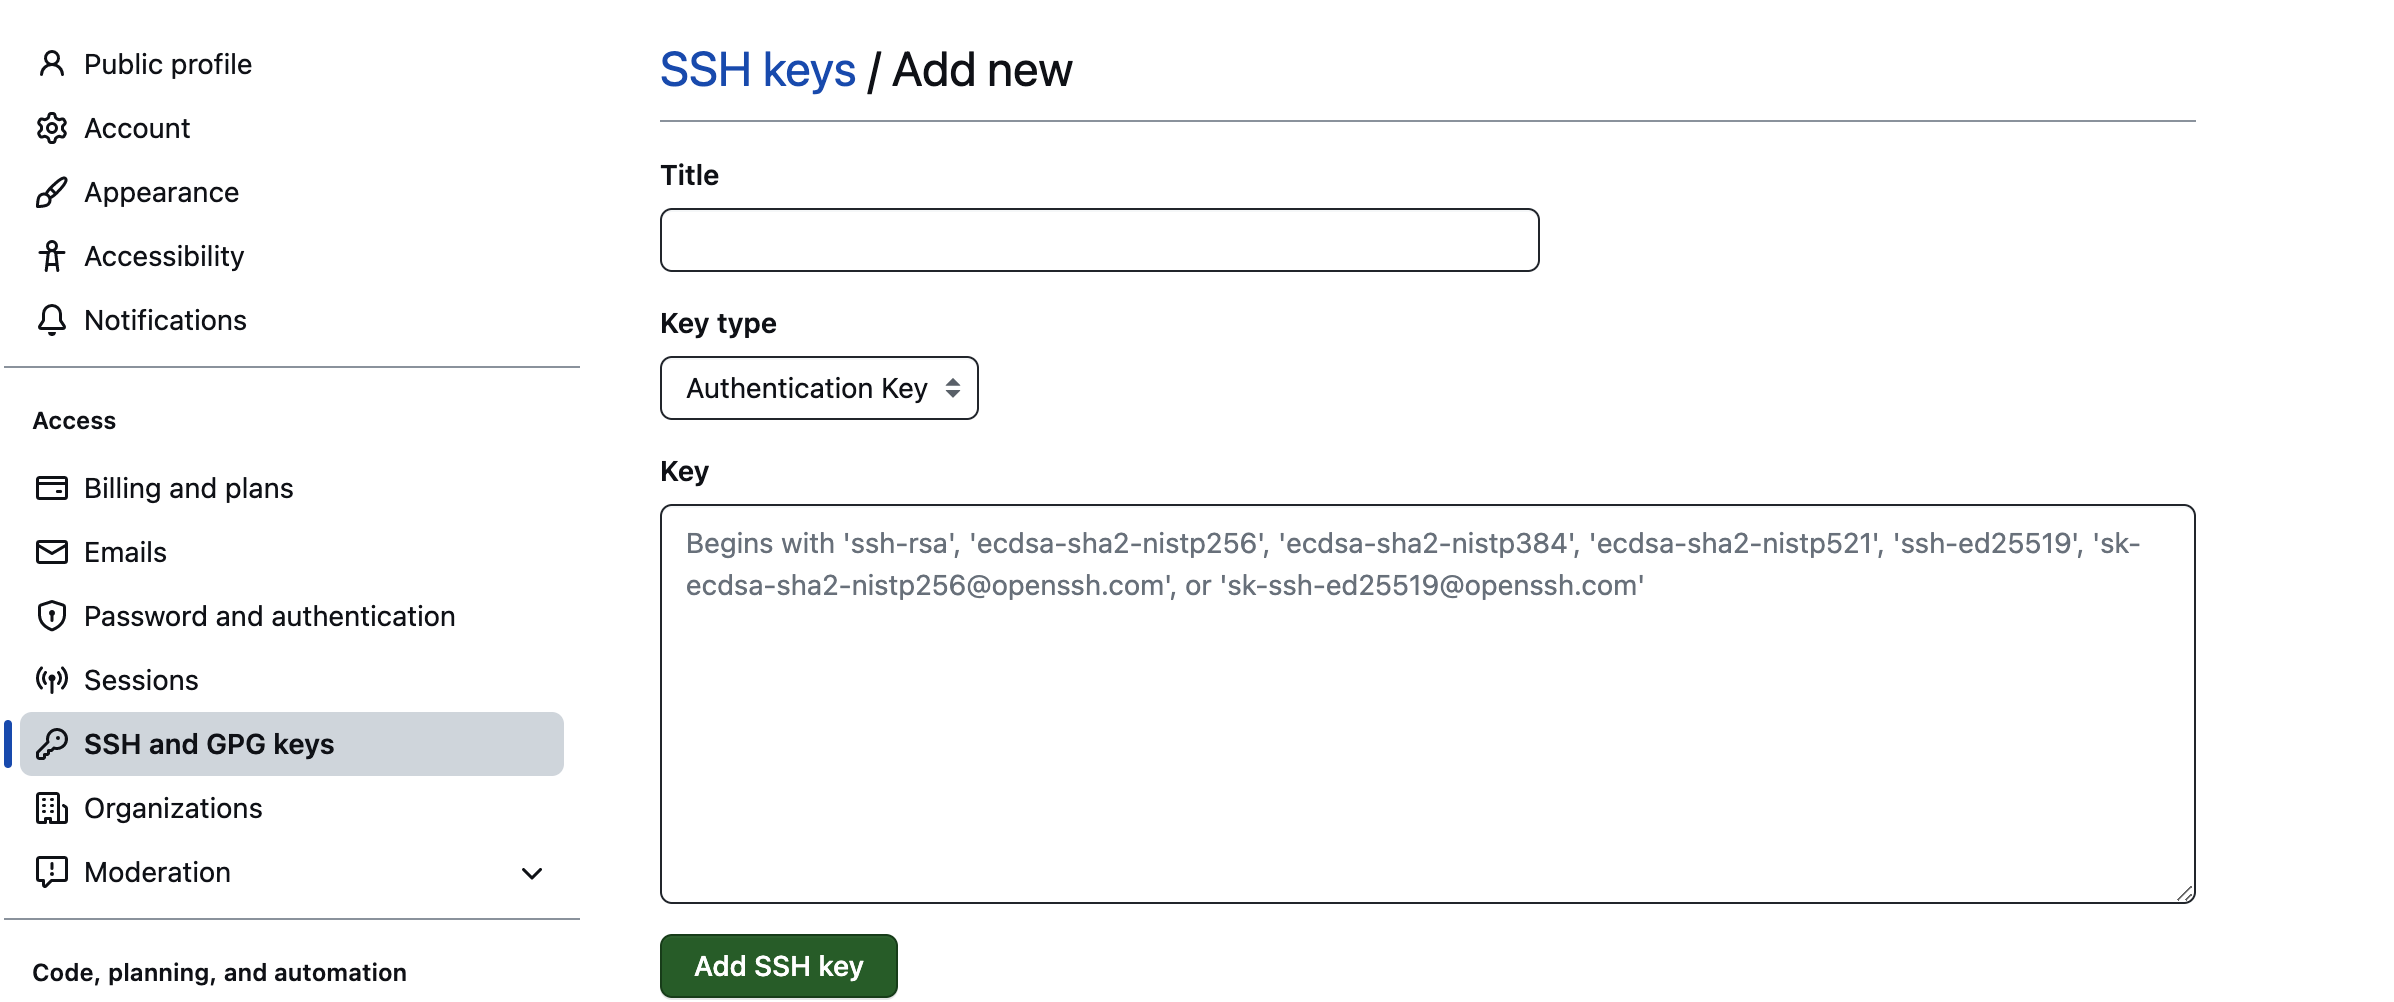Select the Emails envelope icon
This screenshot has height=1002, width=2394.
[x=52, y=552]
